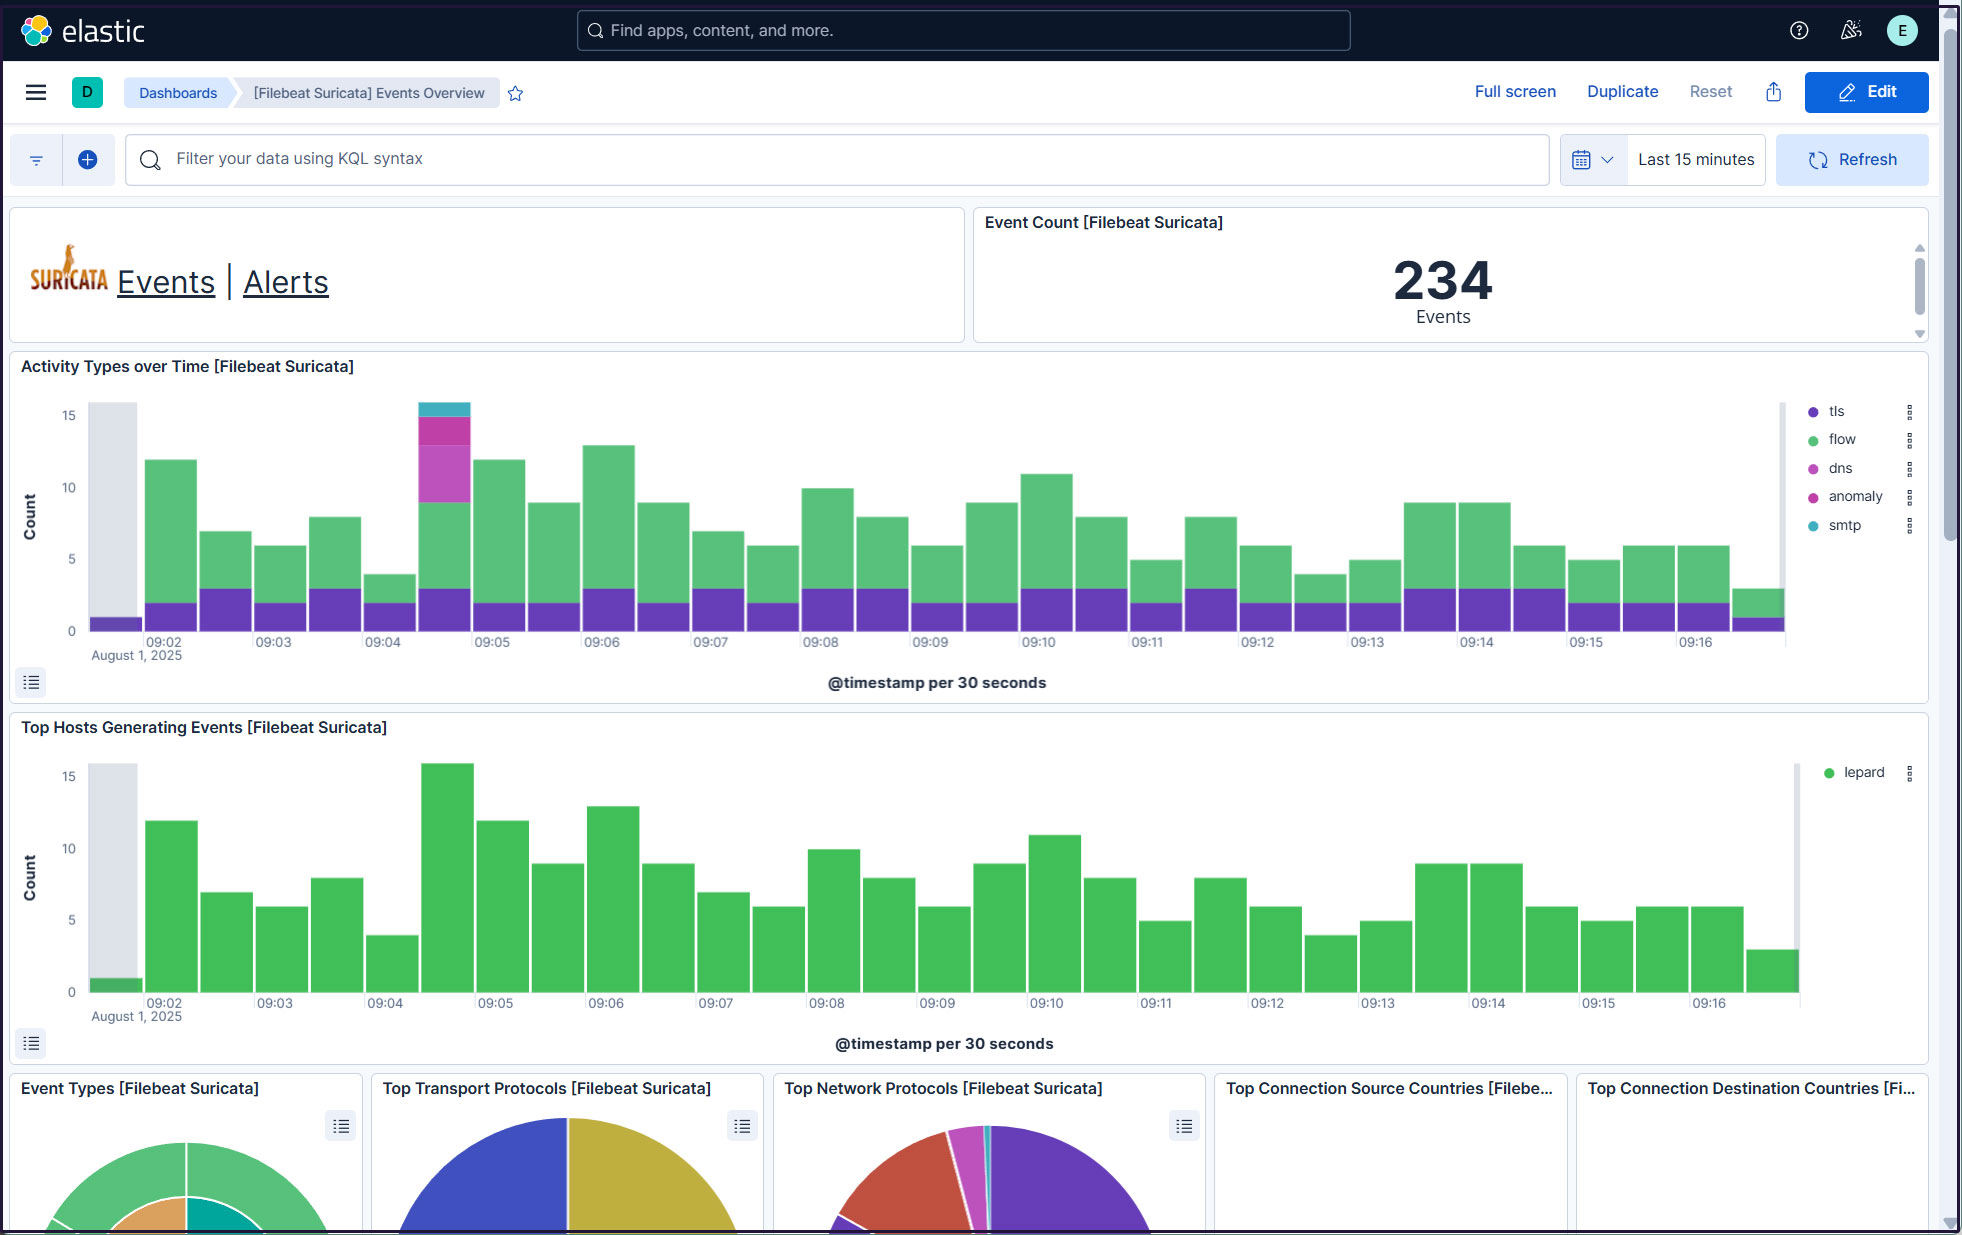The width and height of the screenshot is (1962, 1235).
Task: Click the Top Transport Protocols pie chart
Action: tap(567, 1174)
